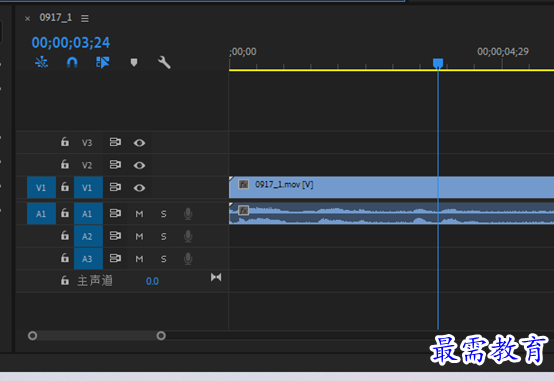Toggle sync lock for track V3
Image resolution: width=554 pixels, height=381 pixels.
[x=115, y=142]
